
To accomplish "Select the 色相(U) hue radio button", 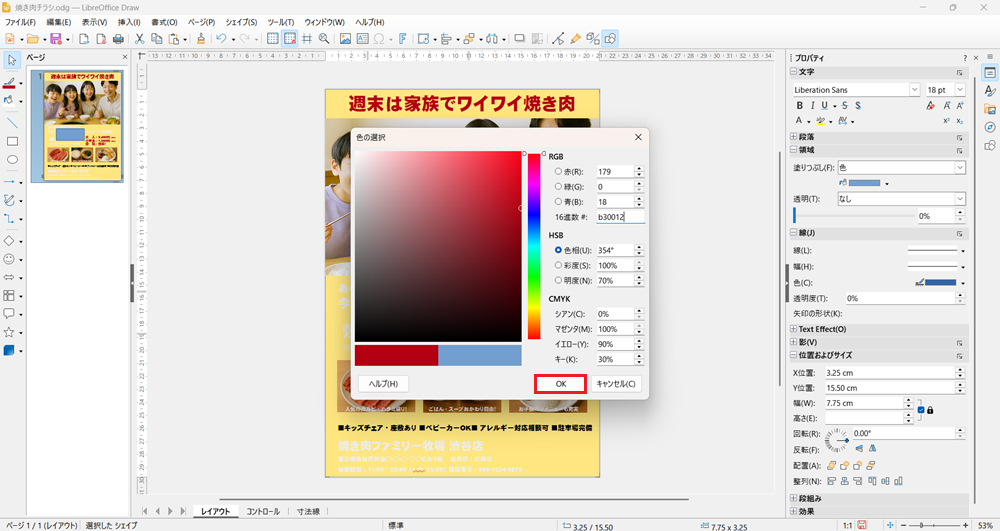I will (x=559, y=251).
